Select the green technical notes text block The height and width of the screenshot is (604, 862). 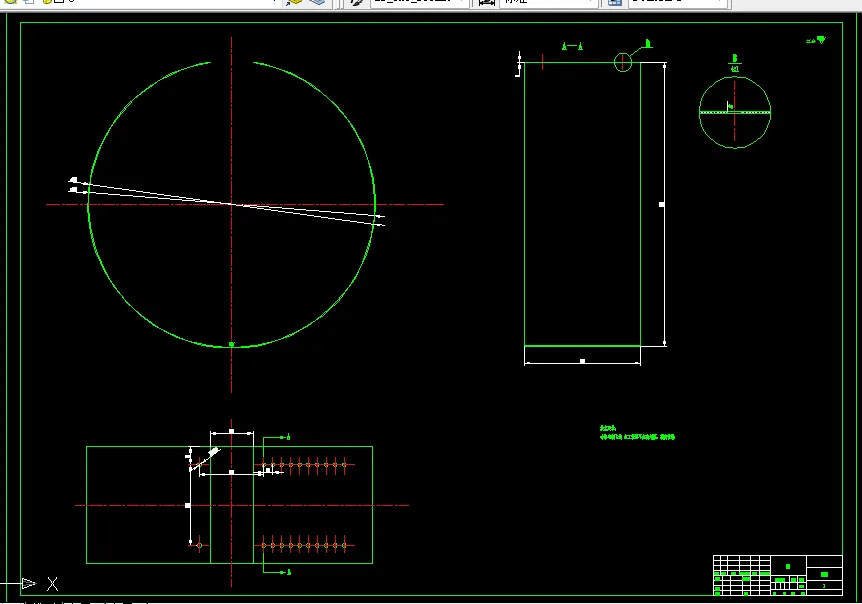[637, 433]
